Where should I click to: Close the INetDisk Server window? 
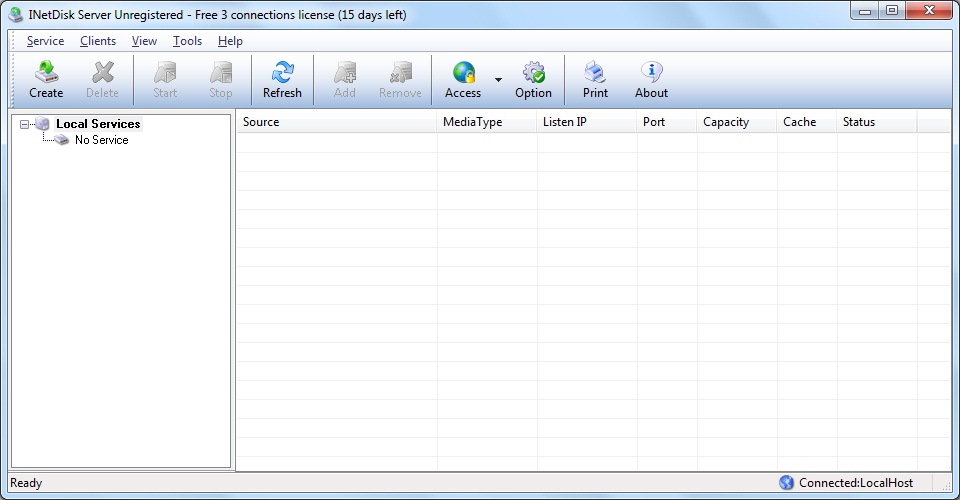click(x=929, y=10)
